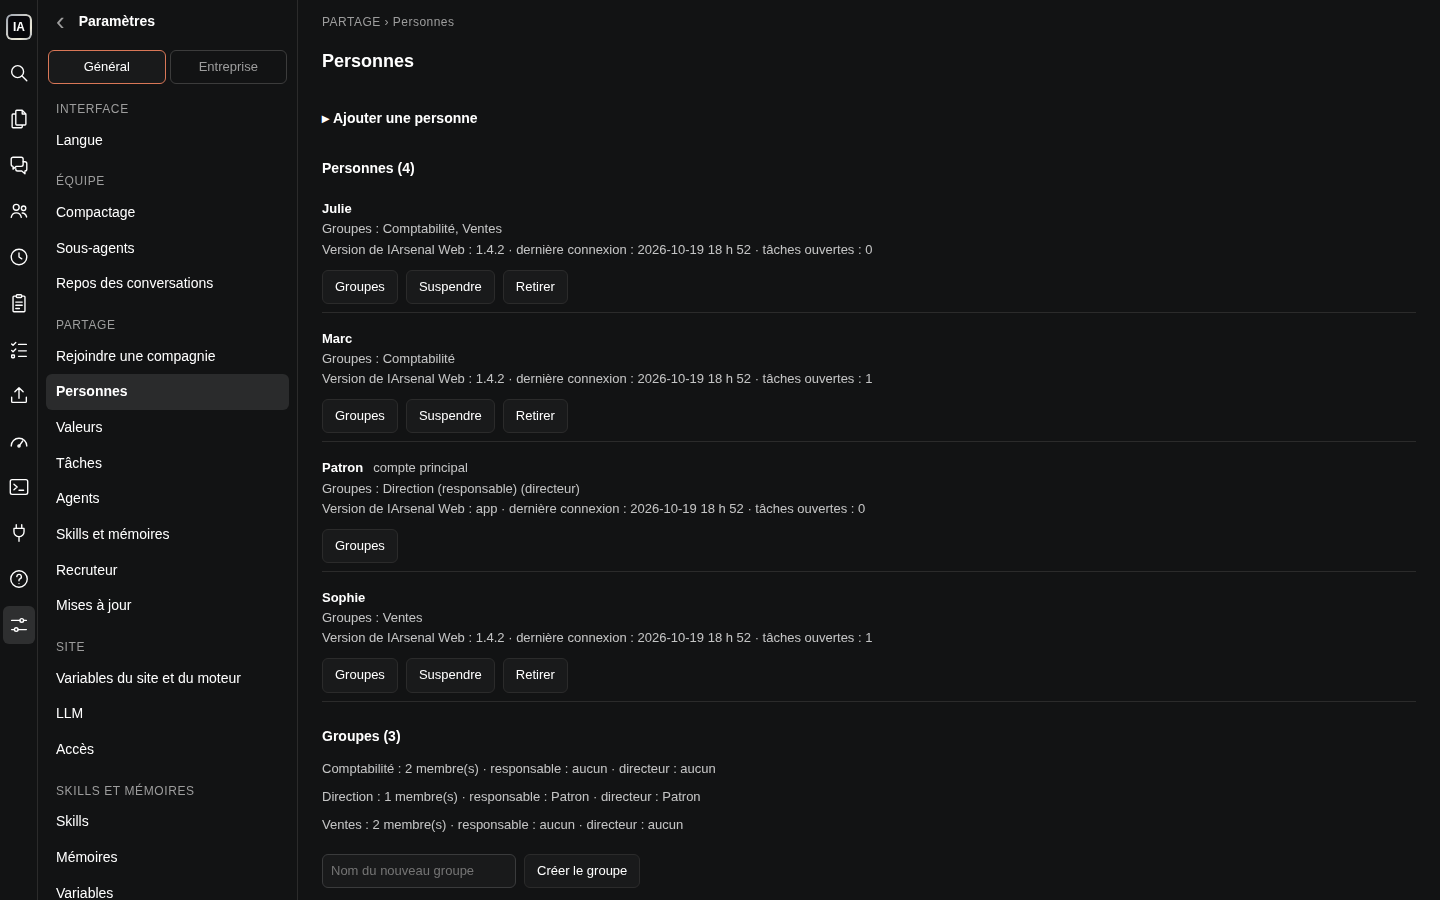Open Groupes for Patron

coord(360,546)
